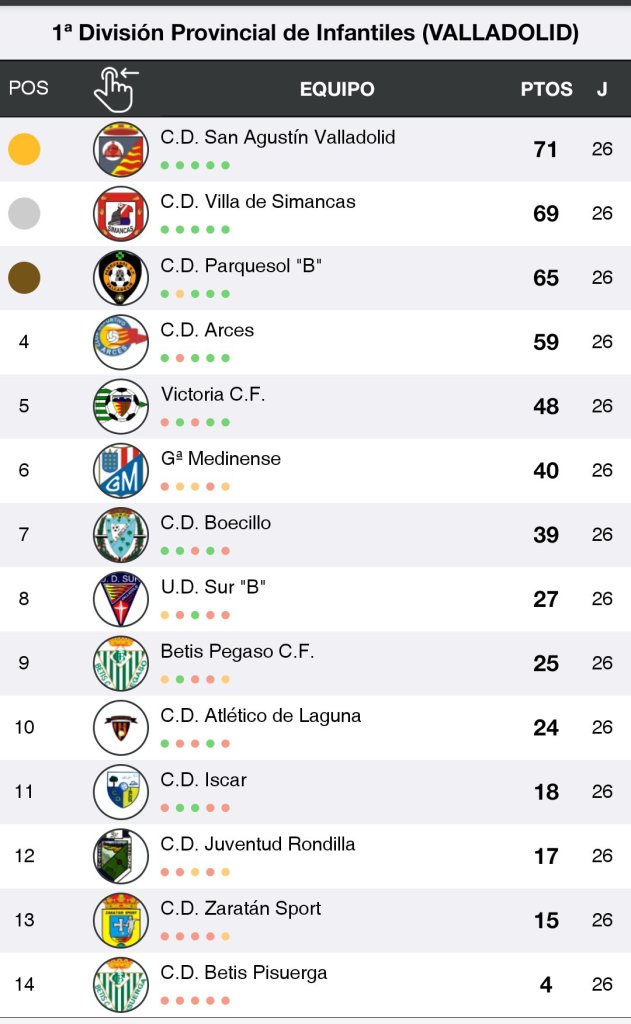Click the C.D. Iscar team name

click(x=203, y=780)
